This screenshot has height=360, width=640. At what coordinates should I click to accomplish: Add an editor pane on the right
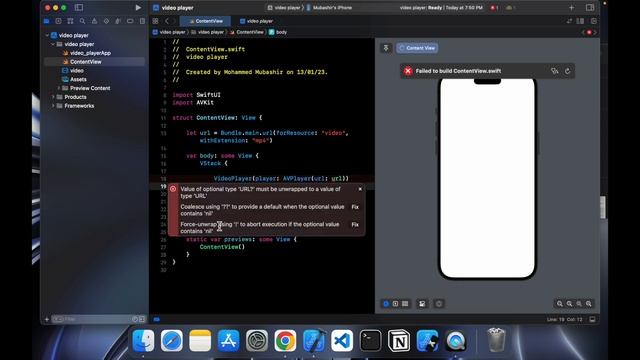coord(593,21)
